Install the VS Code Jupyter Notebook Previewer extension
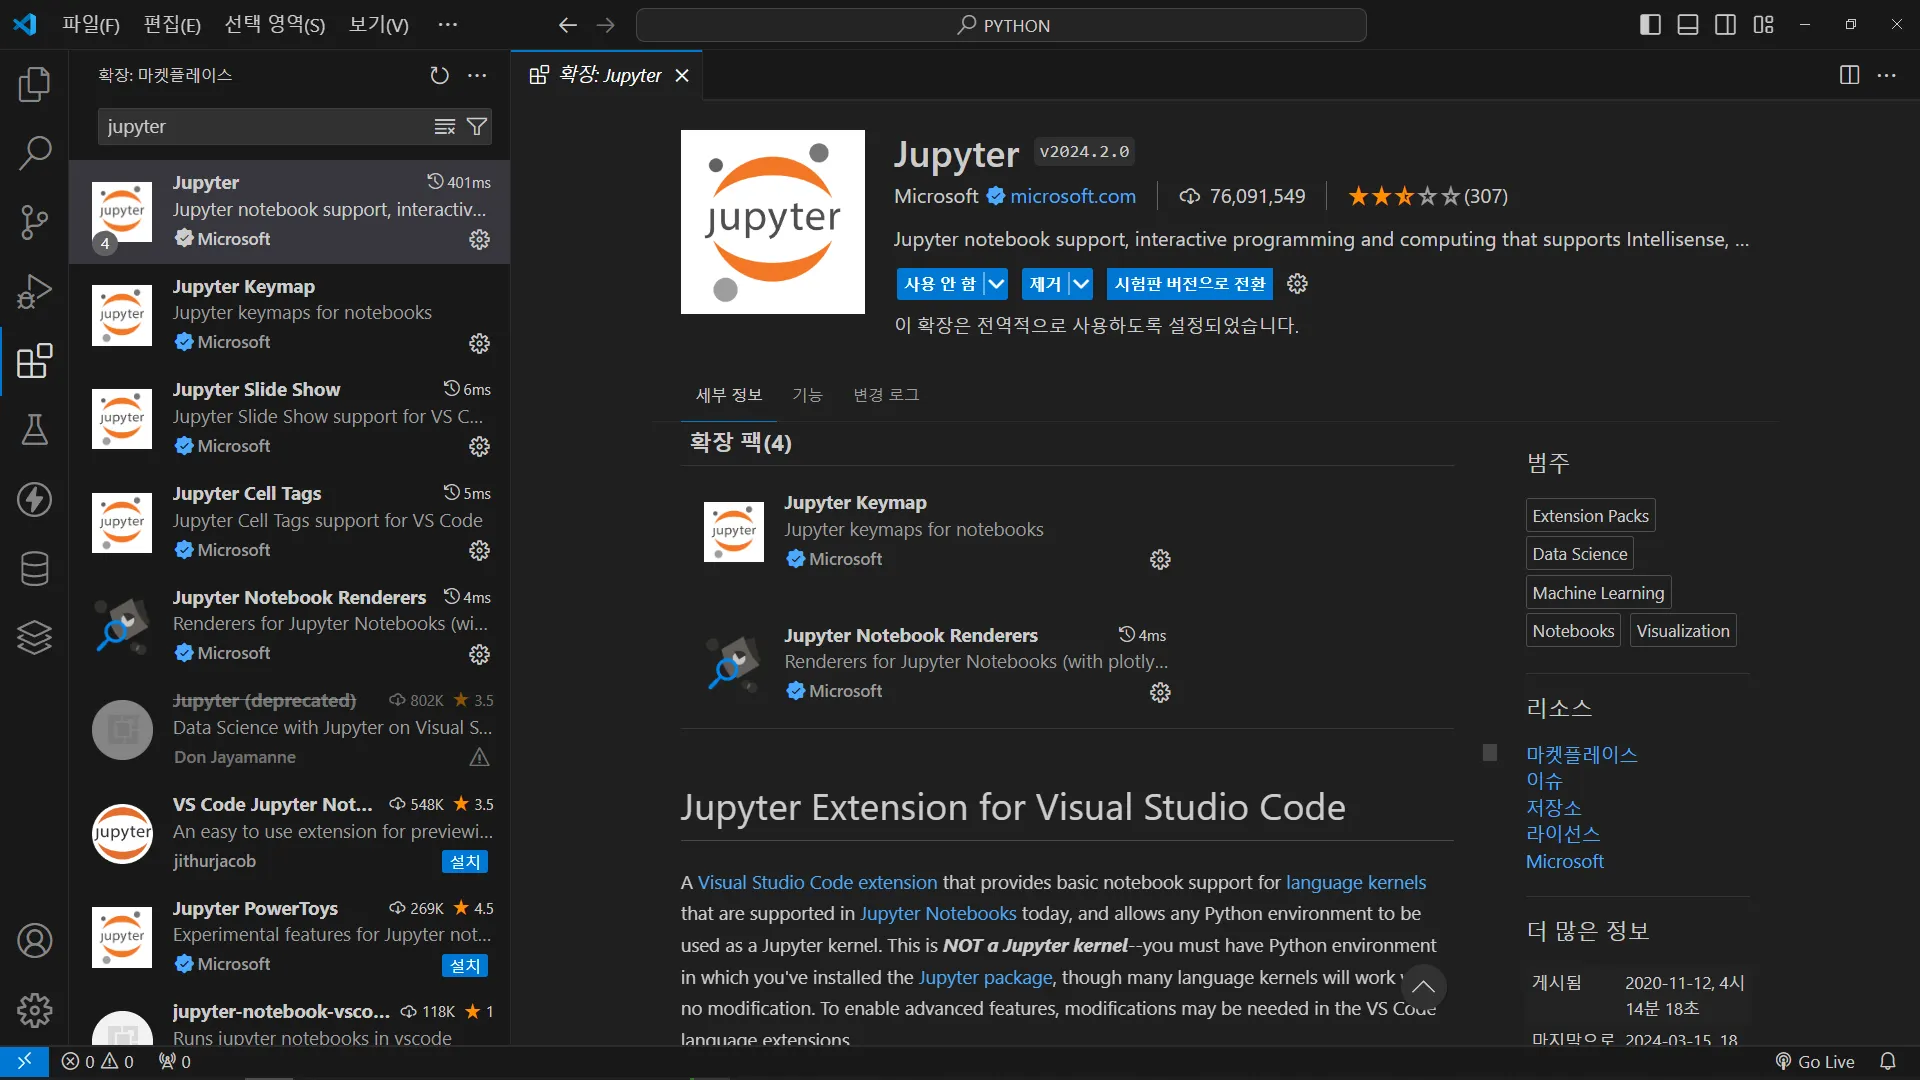The height and width of the screenshot is (1080, 1920). [x=465, y=862]
